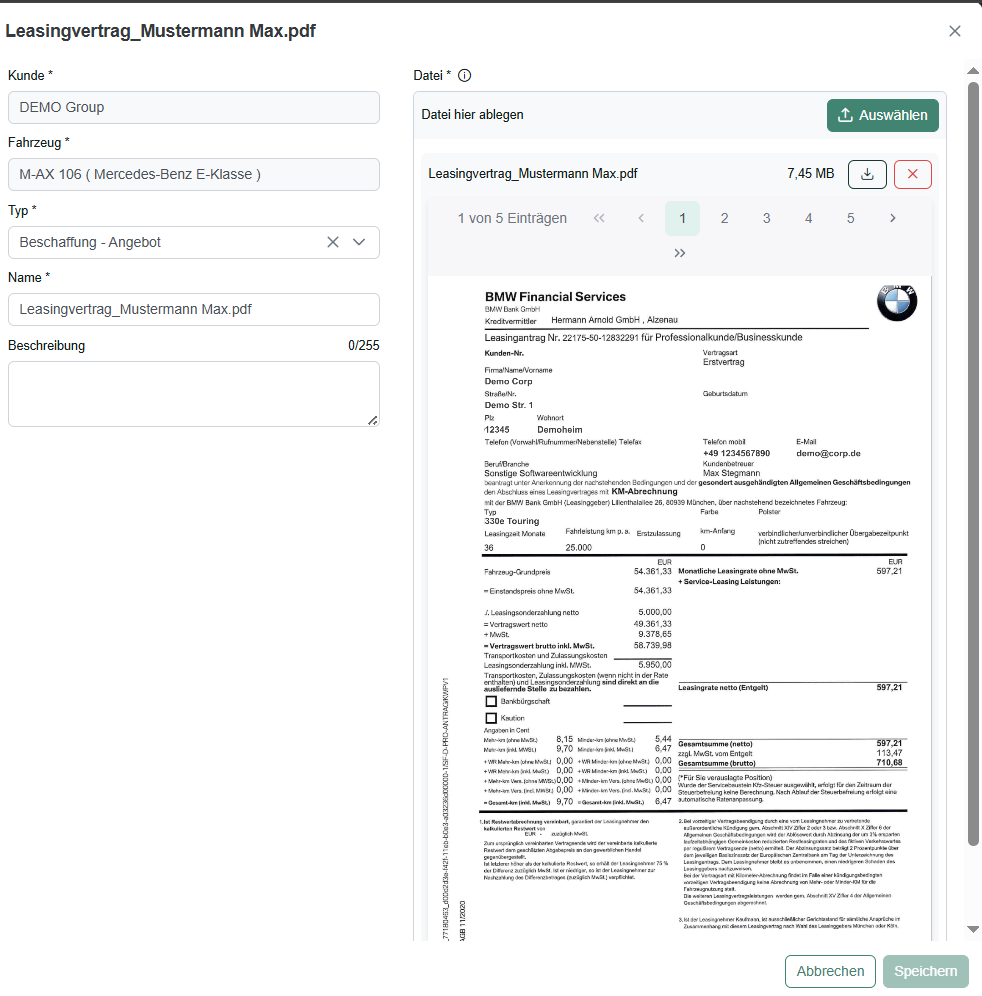982x996 pixels.
Task: Click the info icon next to Datei
Action: (465, 76)
